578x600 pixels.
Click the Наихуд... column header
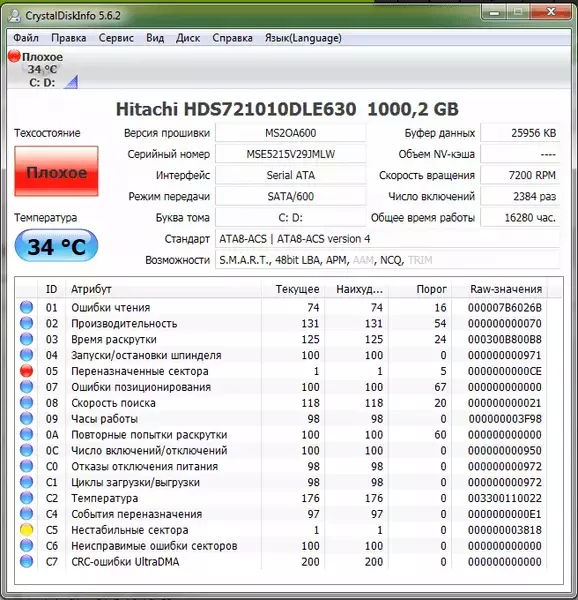click(x=357, y=289)
